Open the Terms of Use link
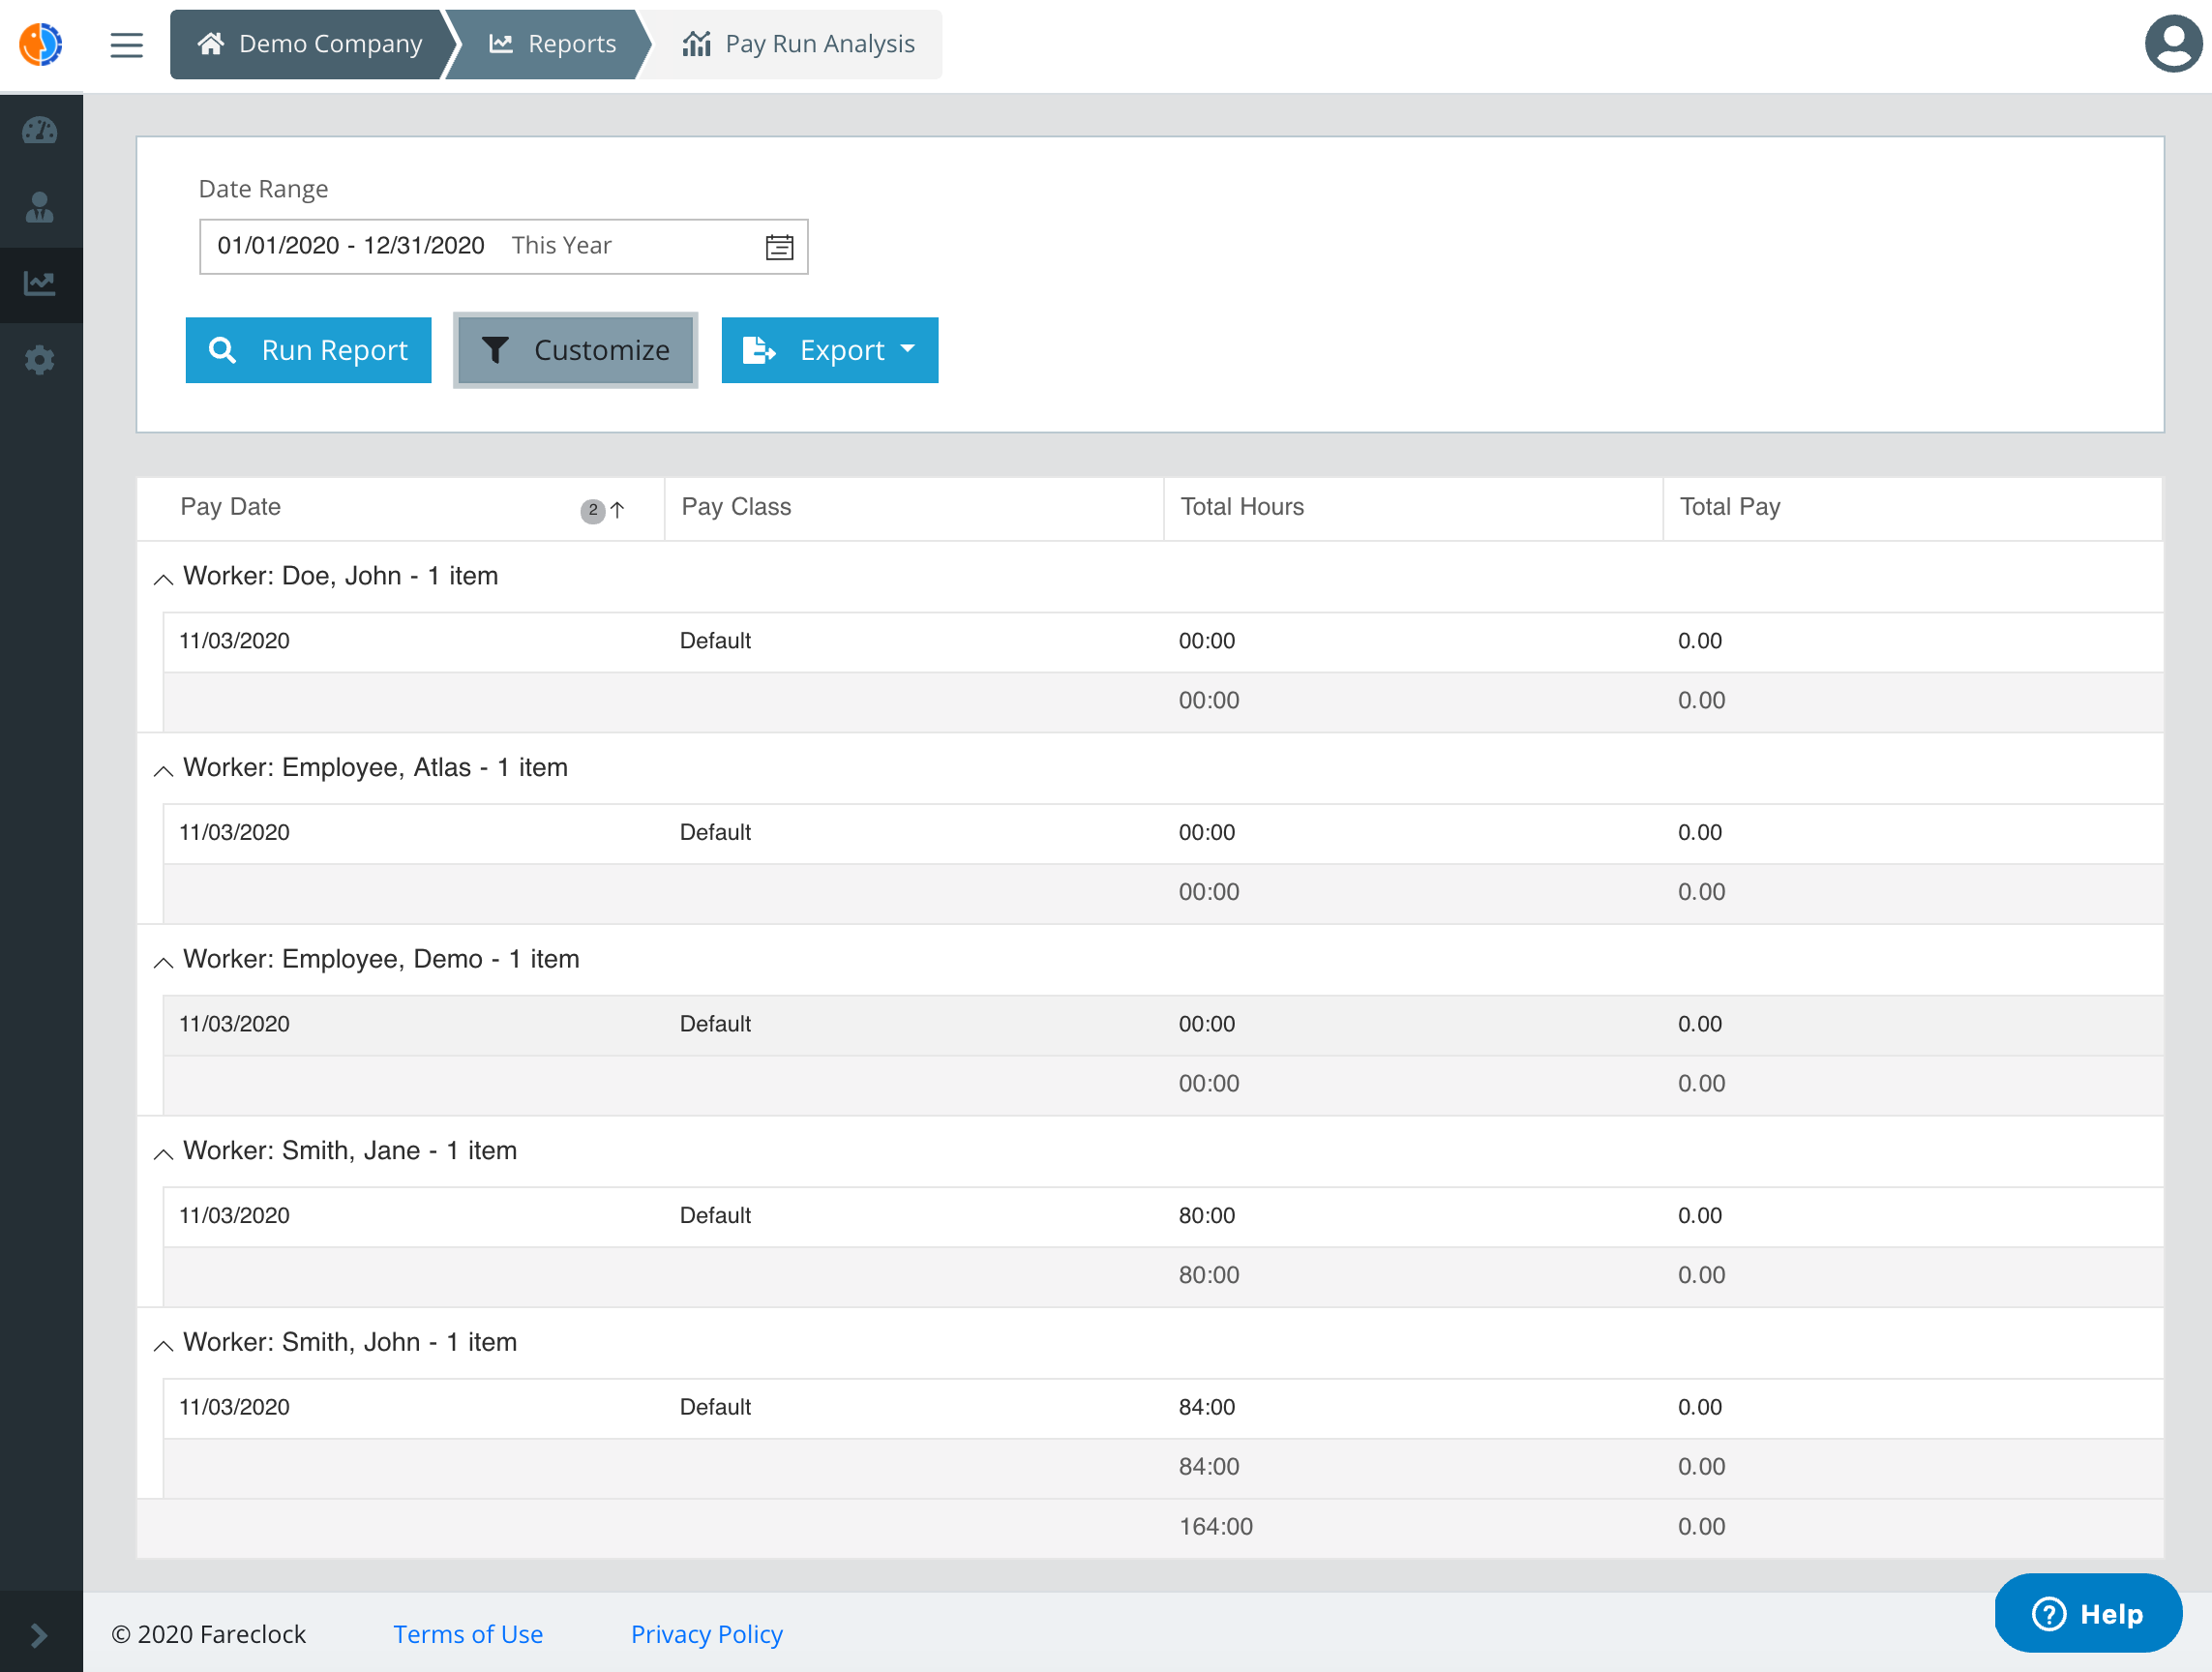Screen dimensions: 2212x1672 pos(468,1634)
